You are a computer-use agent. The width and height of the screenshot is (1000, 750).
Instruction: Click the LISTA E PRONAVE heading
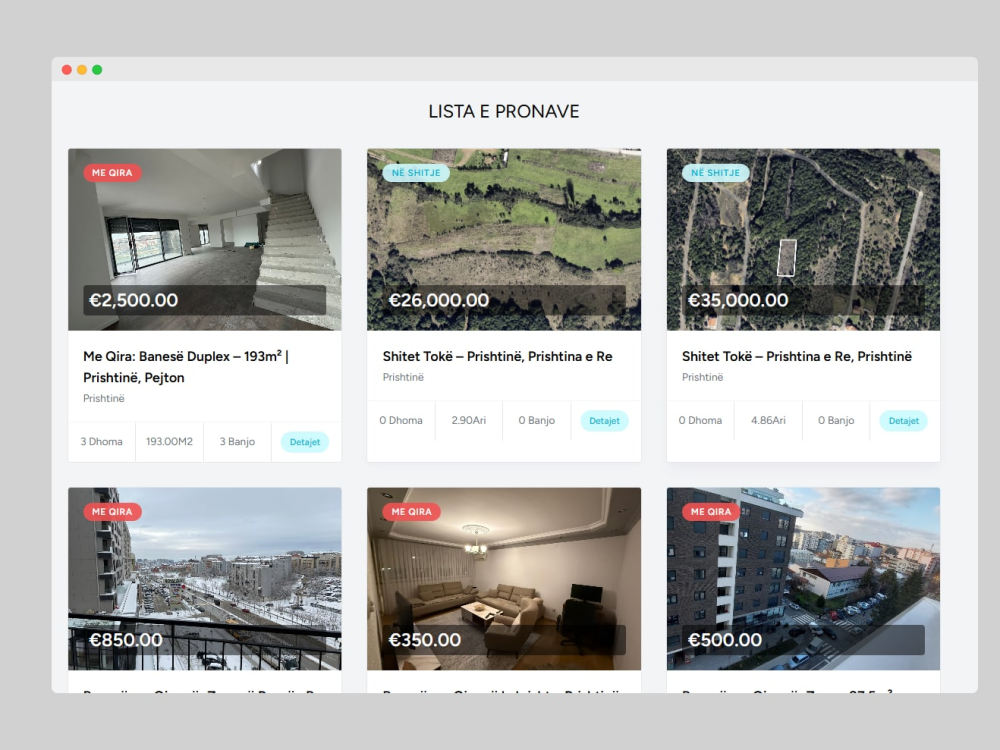click(504, 112)
